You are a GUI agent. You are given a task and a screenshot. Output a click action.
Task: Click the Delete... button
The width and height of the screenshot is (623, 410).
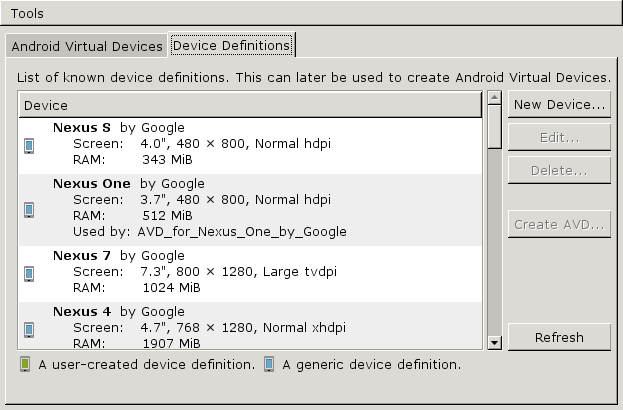[559, 170]
